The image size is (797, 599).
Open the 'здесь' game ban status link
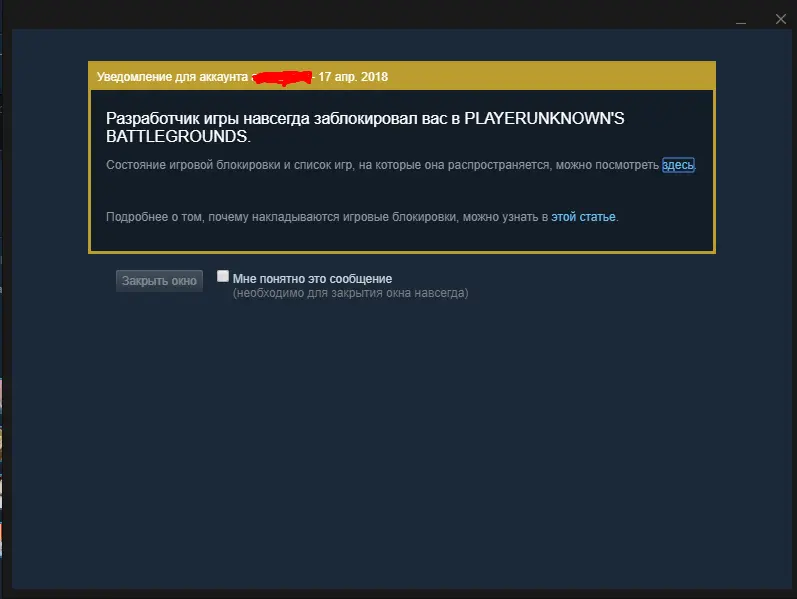tap(678, 165)
